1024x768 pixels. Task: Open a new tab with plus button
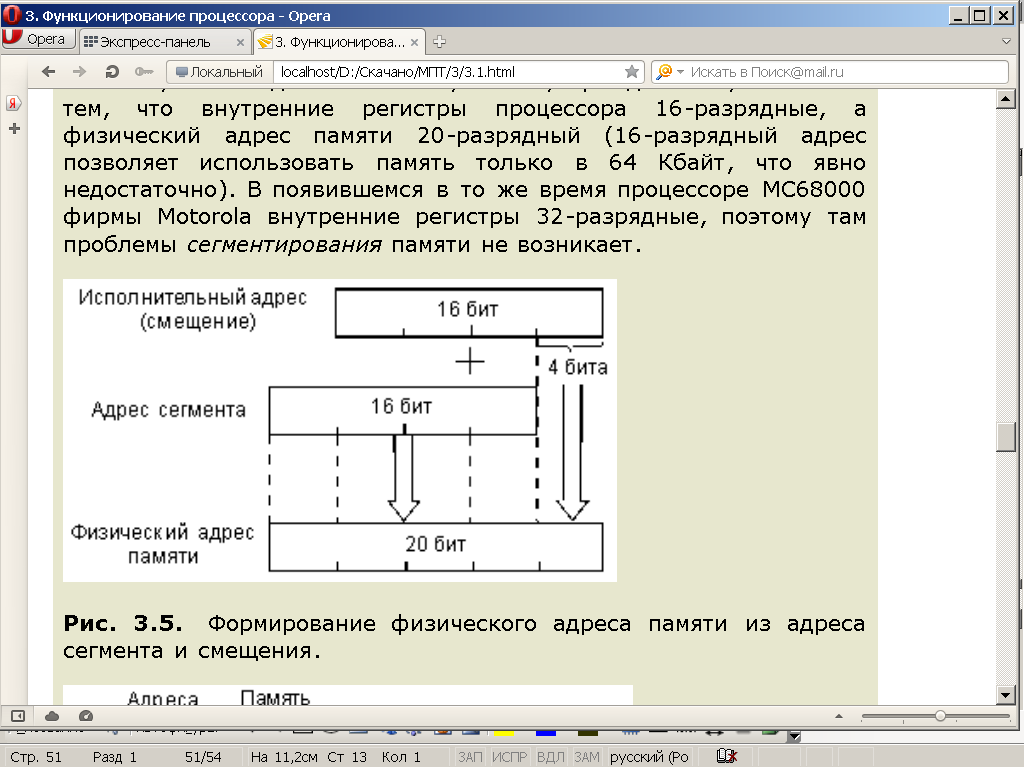point(440,42)
